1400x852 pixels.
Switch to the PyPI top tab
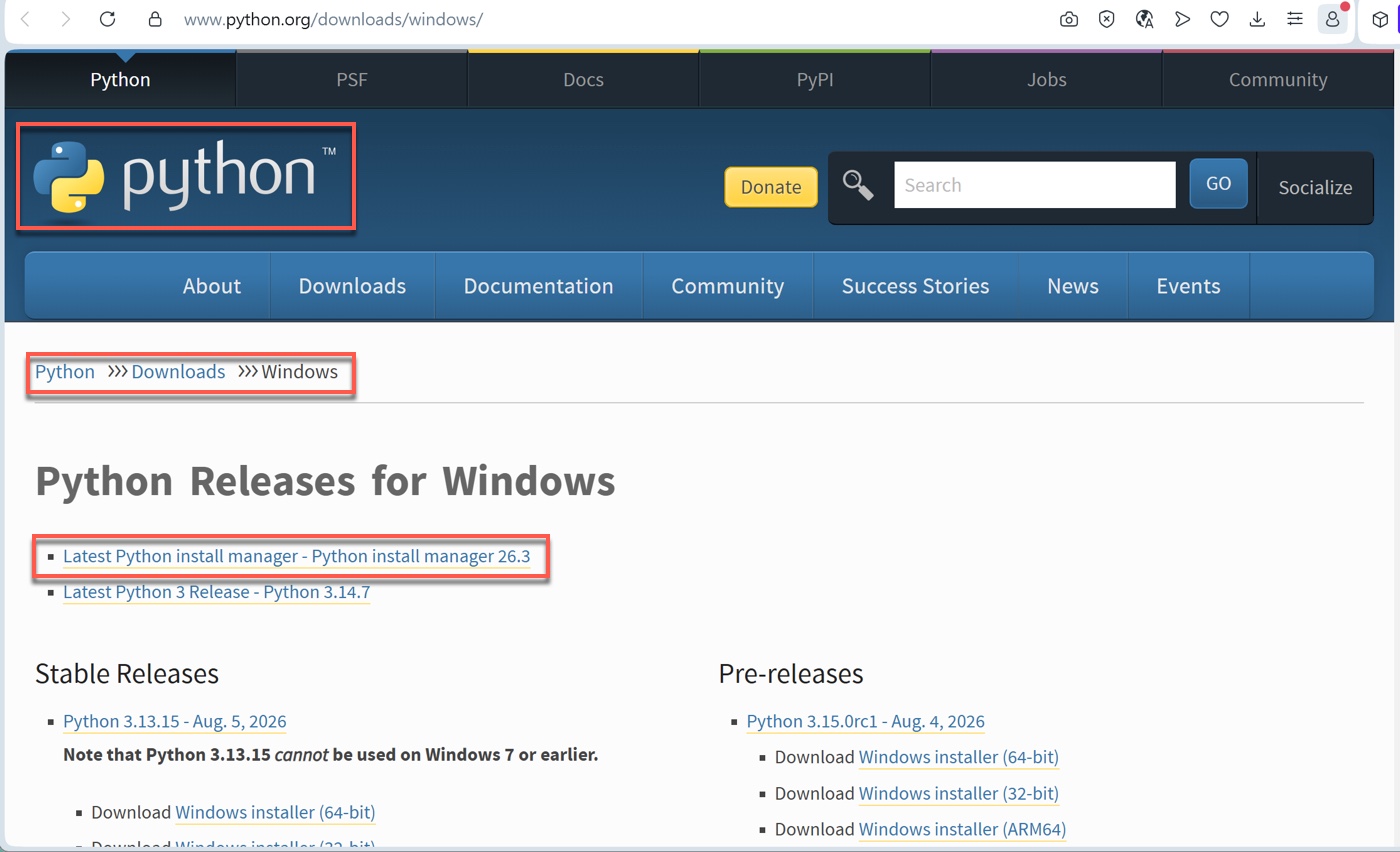coord(815,80)
